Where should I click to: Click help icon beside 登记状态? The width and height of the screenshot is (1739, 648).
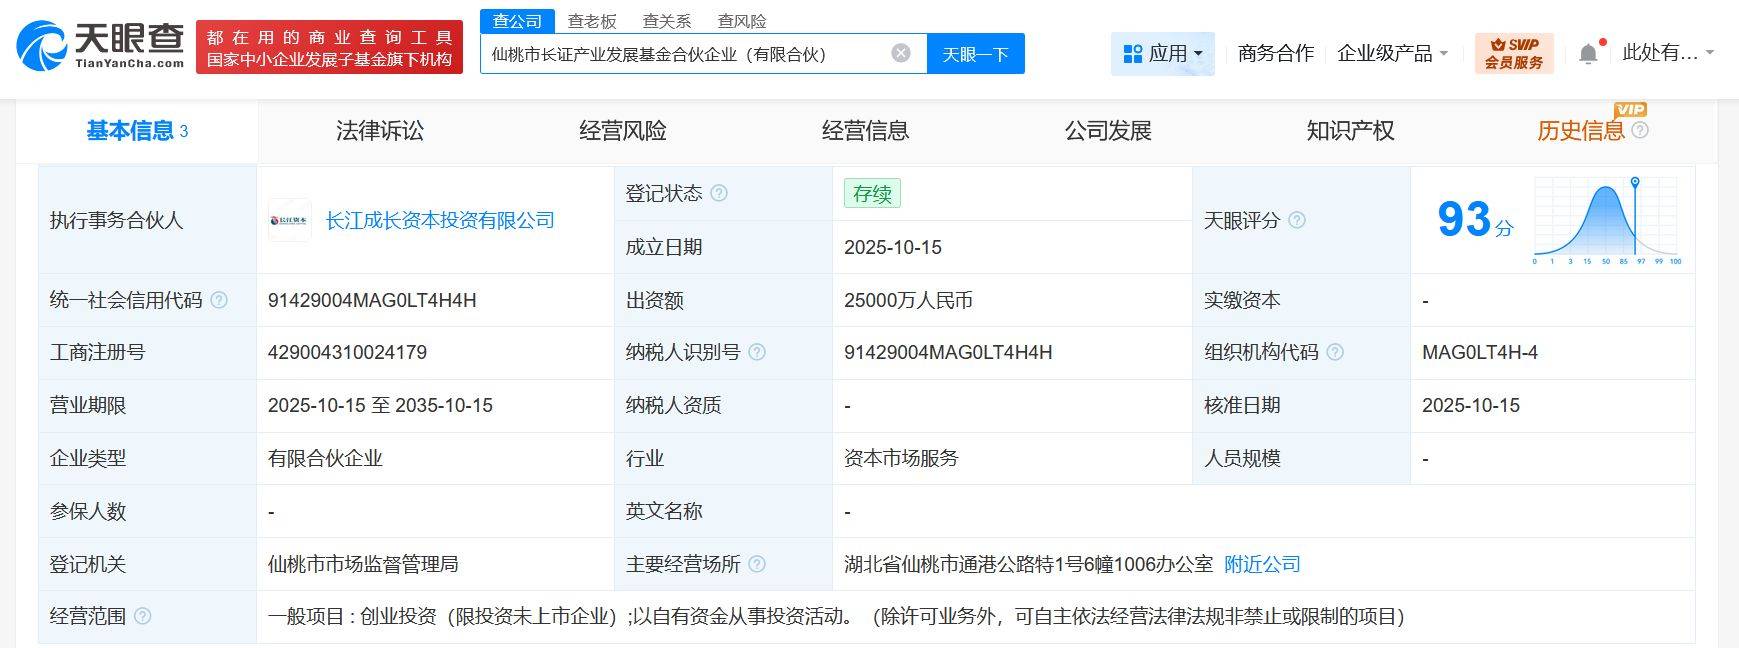(x=719, y=193)
